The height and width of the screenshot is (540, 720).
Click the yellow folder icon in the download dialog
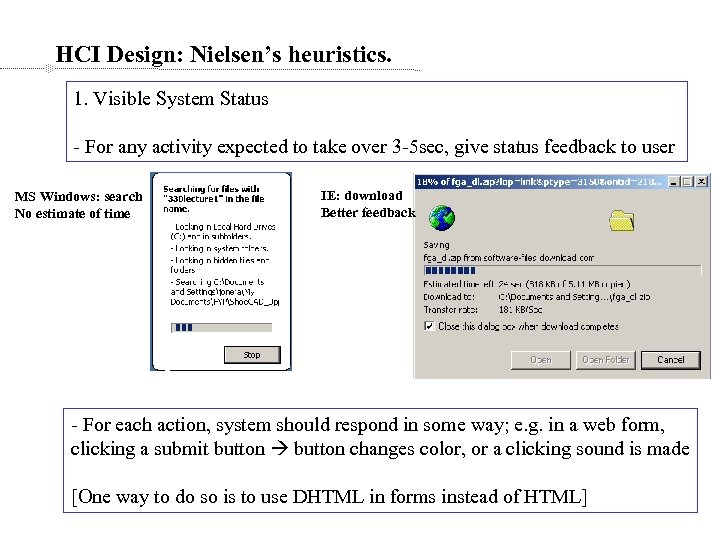pos(622,220)
